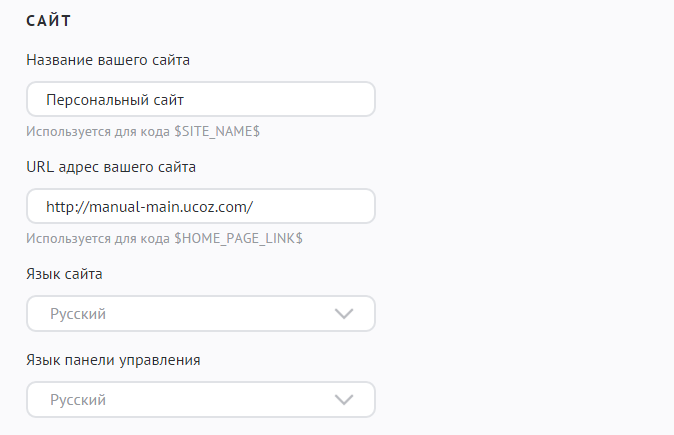674x435 pixels.
Task: Open the "Язык панели управления" dropdown
Action: [200, 400]
